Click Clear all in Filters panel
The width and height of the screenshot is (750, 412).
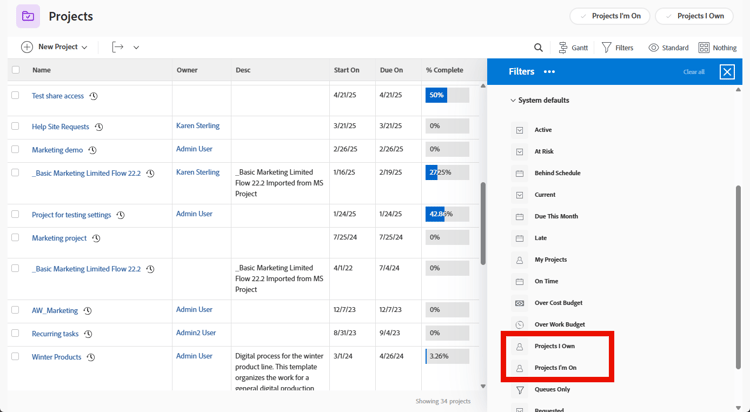[694, 72]
